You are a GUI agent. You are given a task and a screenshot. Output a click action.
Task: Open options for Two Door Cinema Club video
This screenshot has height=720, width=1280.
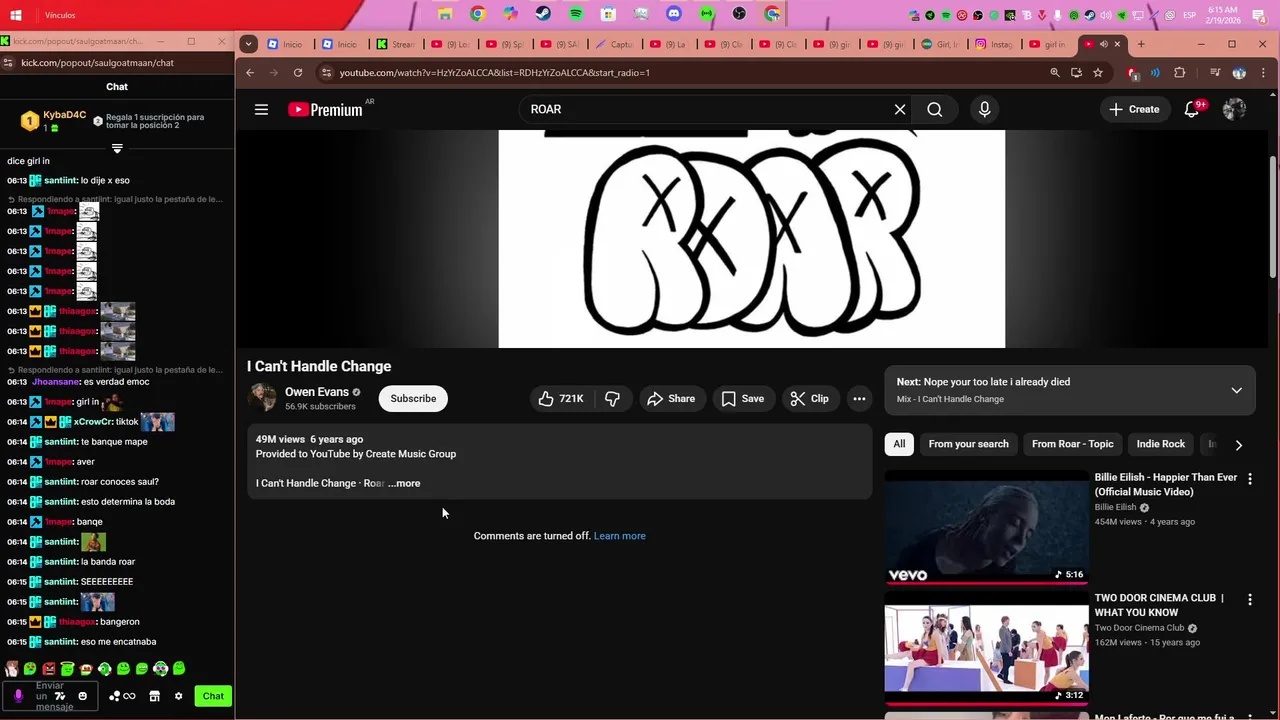point(1249,600)
